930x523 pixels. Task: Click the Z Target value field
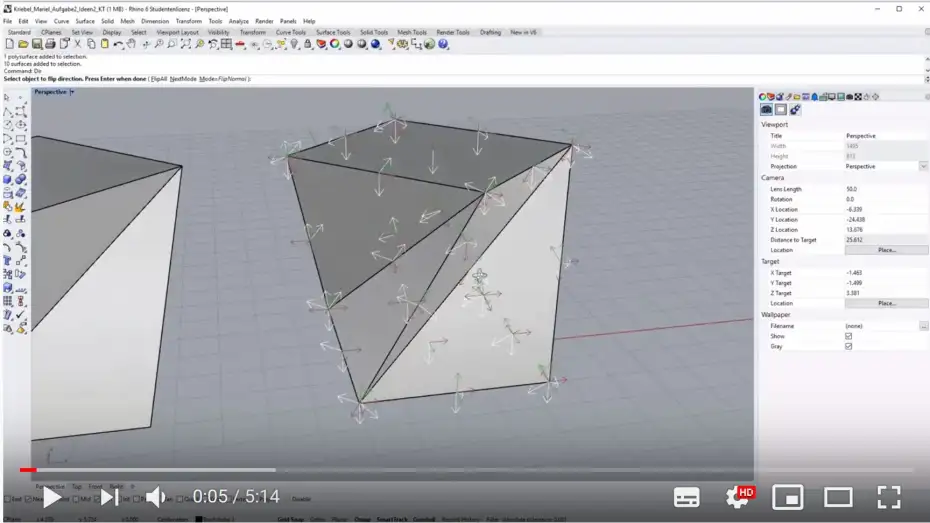pos(886,293)
